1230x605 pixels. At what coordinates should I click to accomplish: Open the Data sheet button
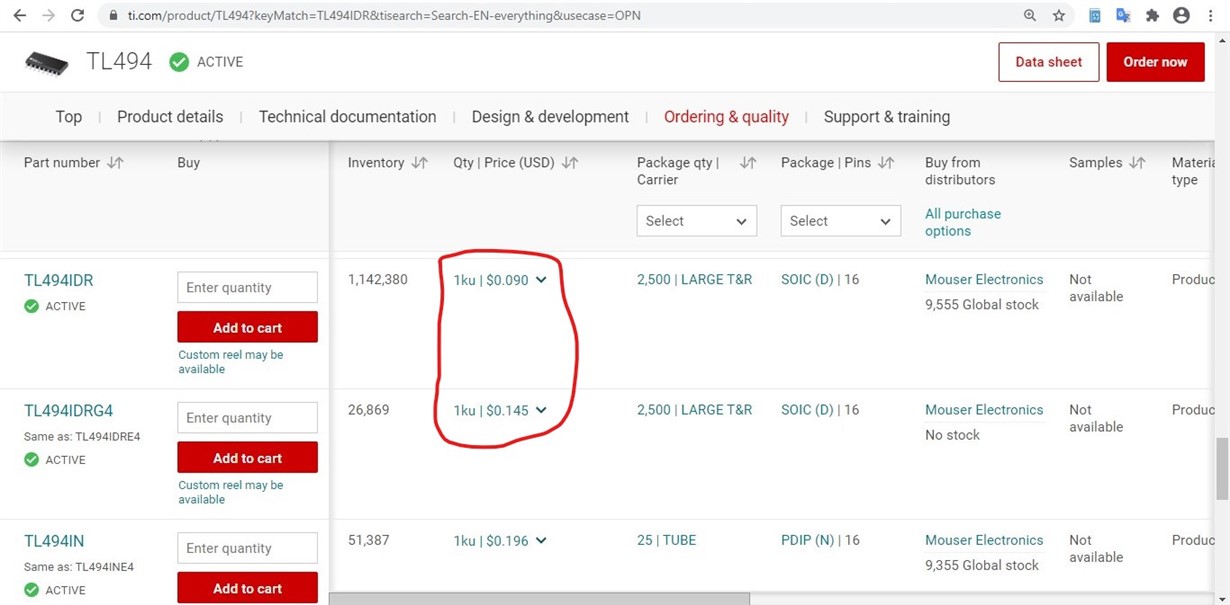click(x=1049, y=62)
